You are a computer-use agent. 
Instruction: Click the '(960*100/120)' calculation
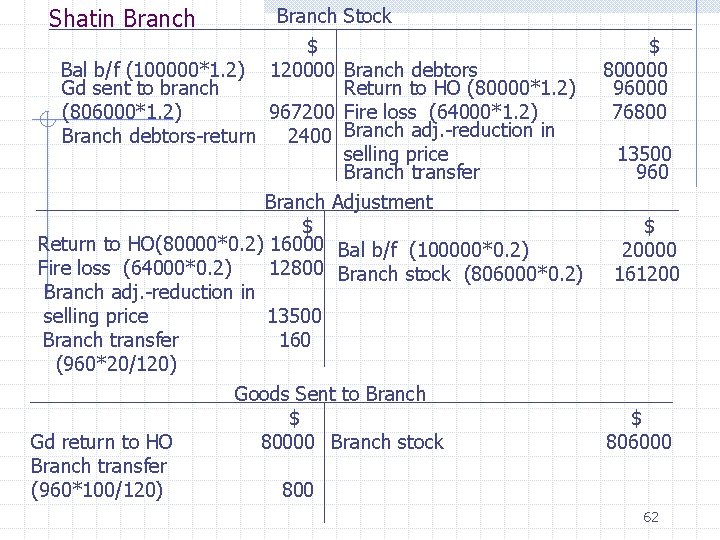97,490
